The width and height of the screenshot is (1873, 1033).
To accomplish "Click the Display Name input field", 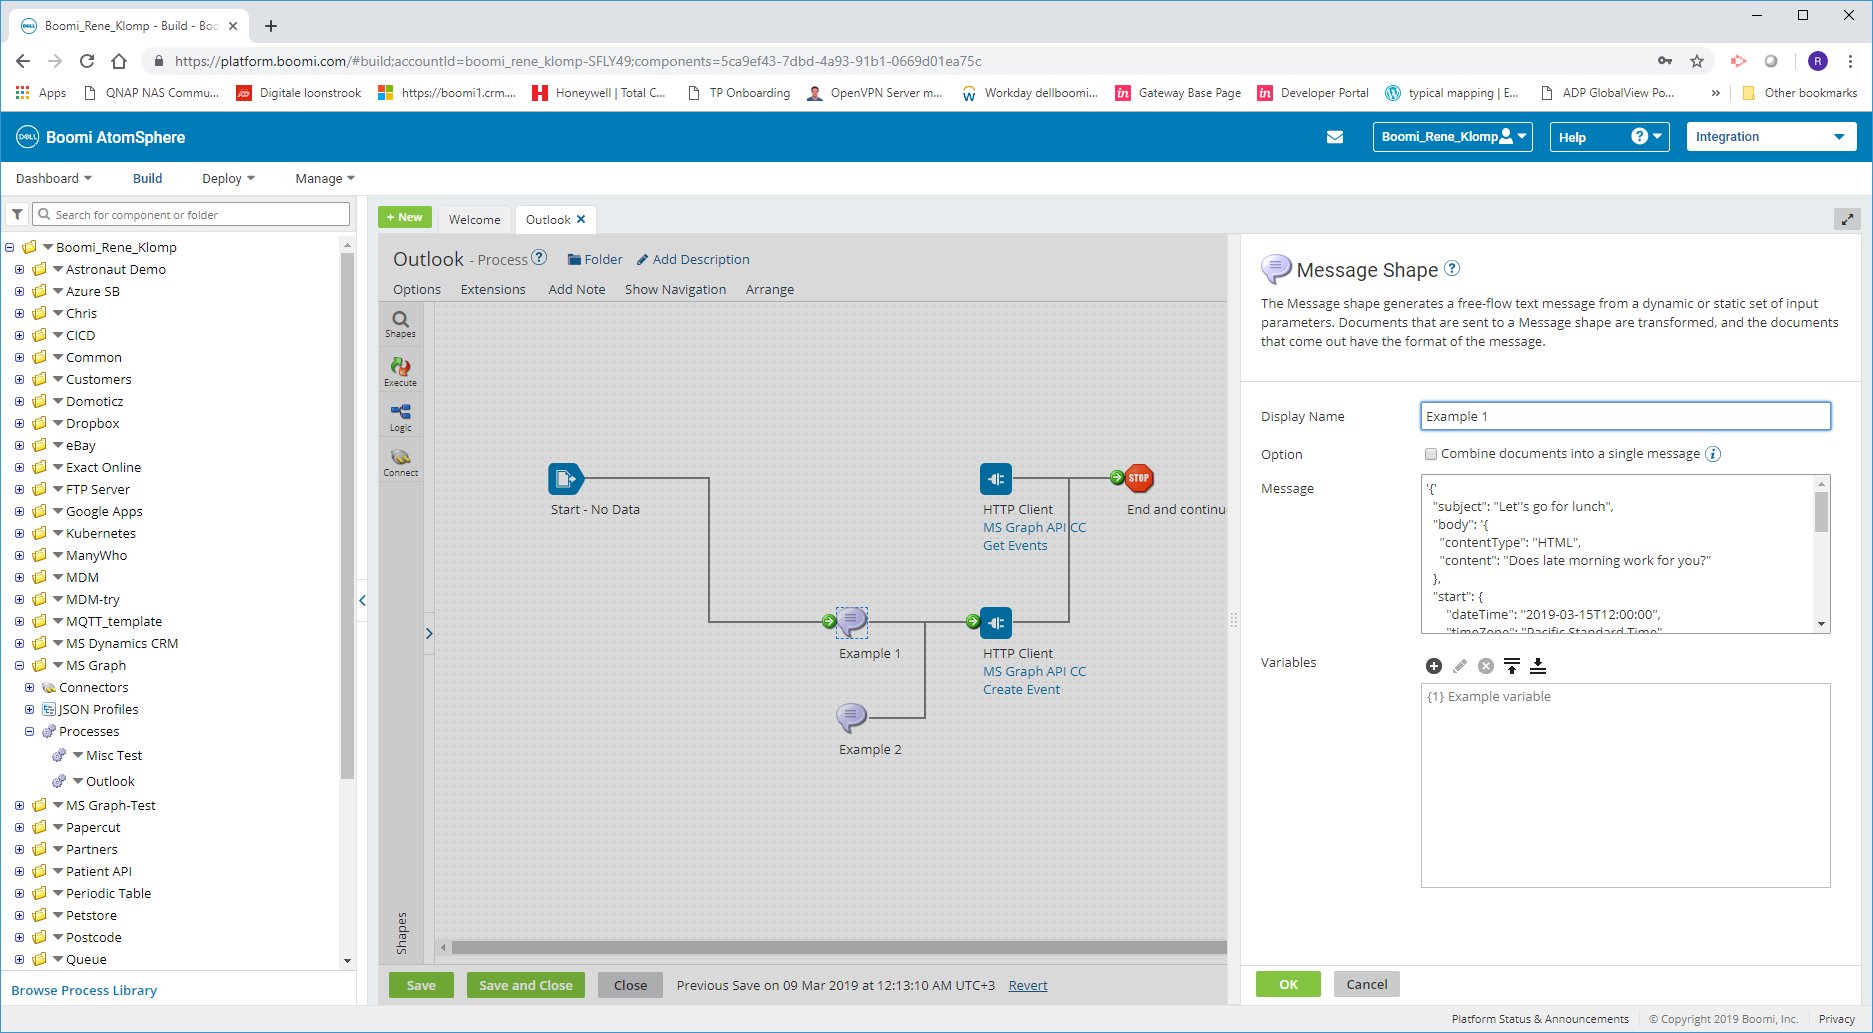I will click(x=1625, y=417).
